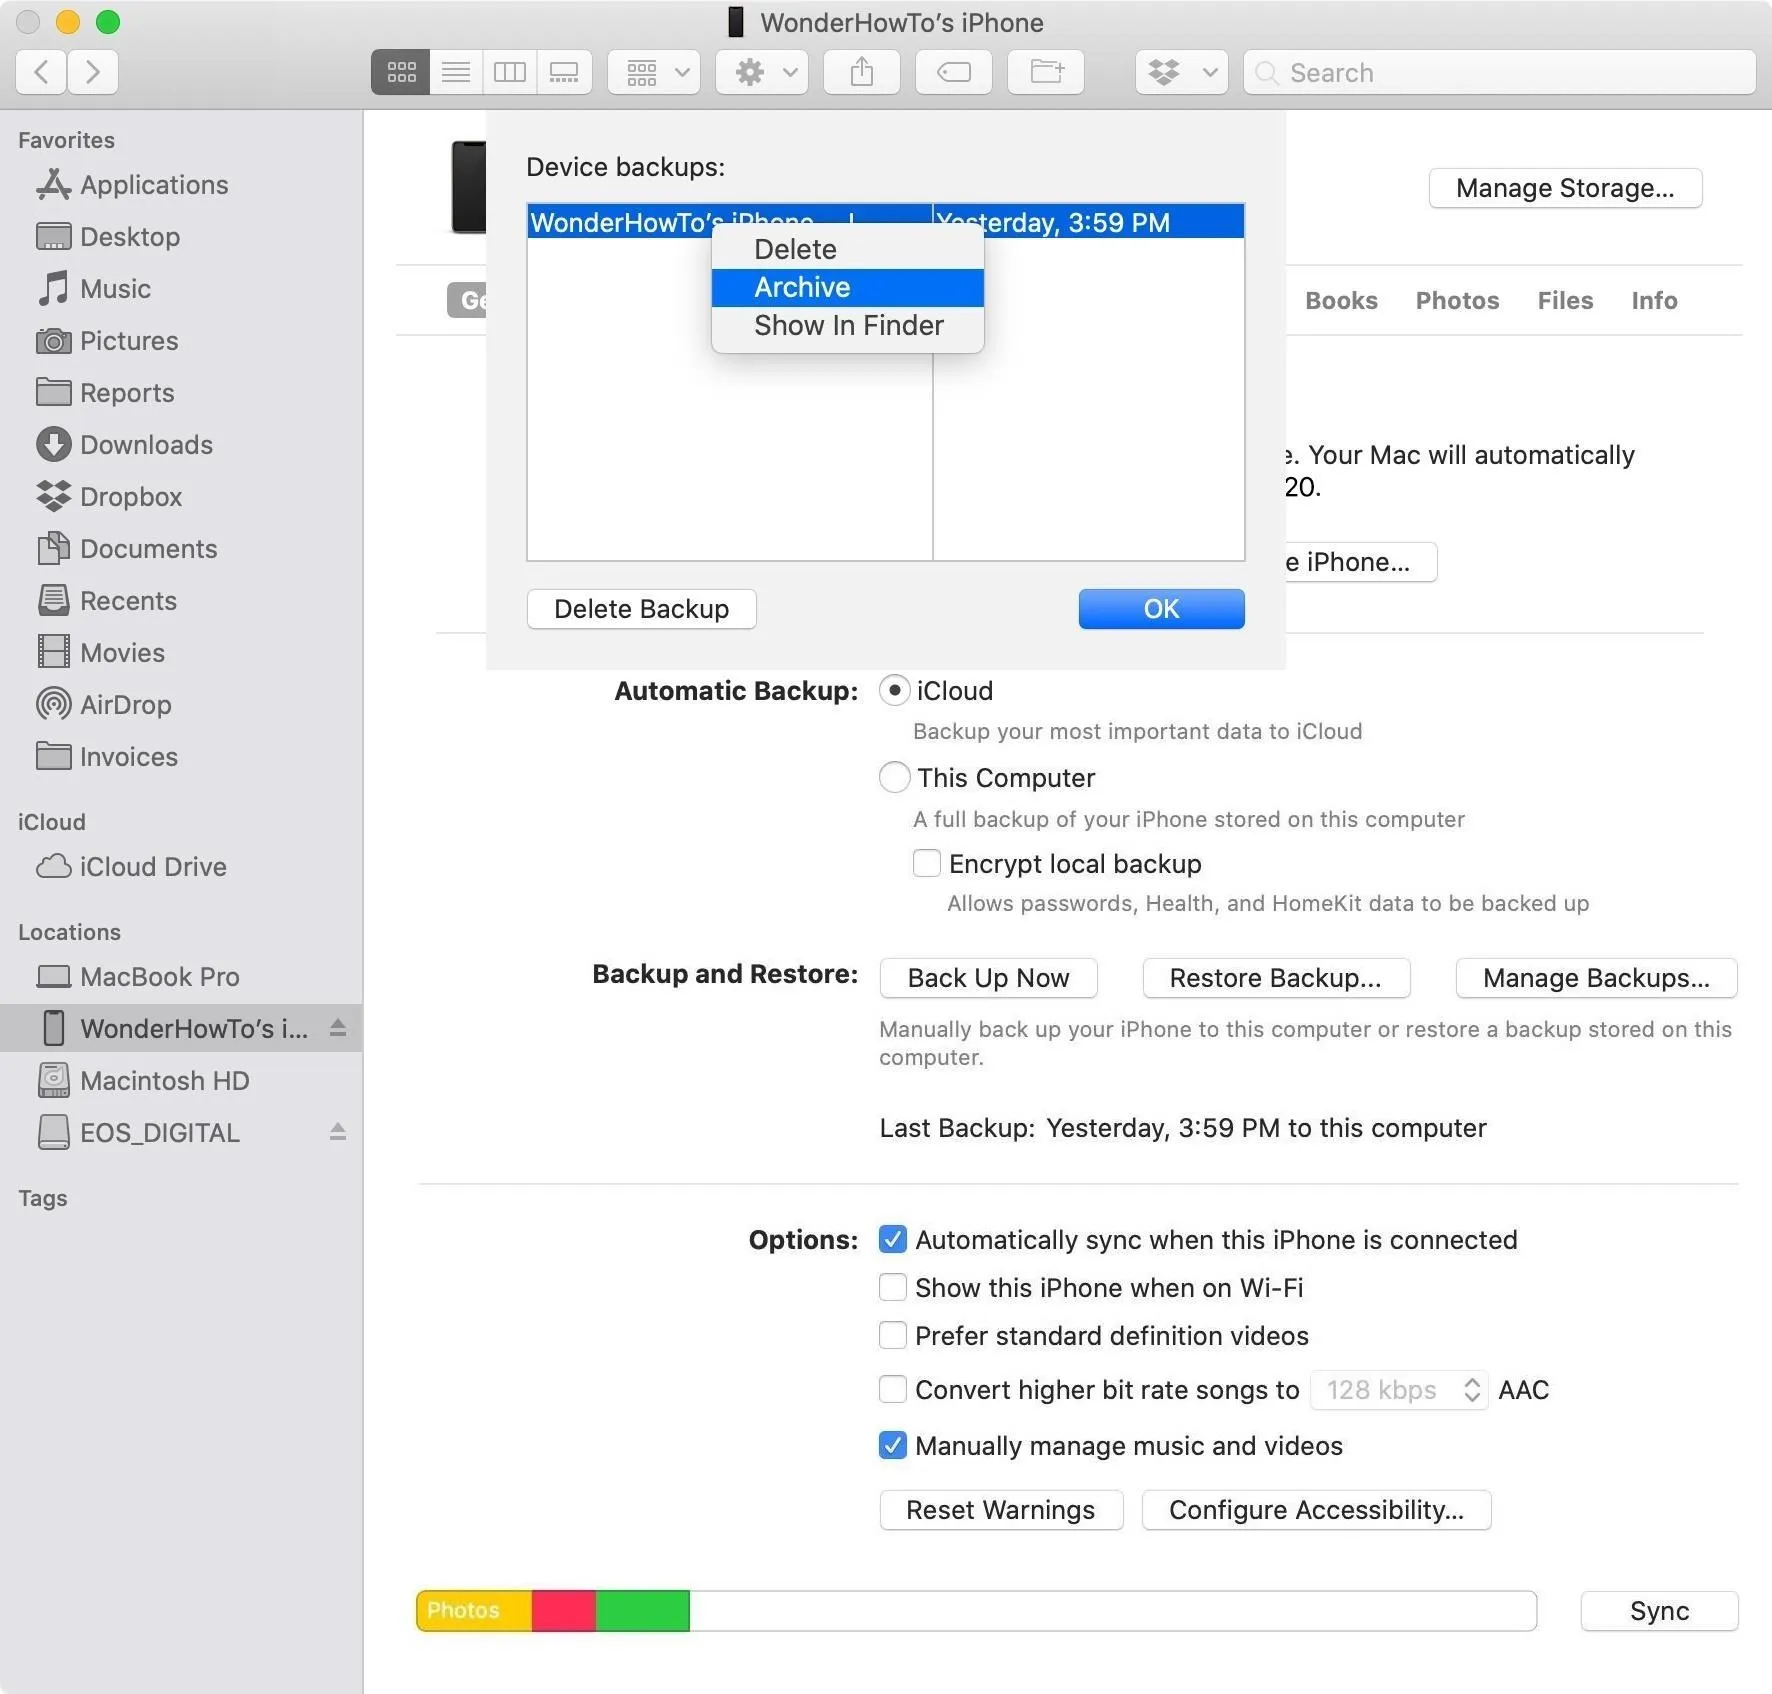
Task: Uncheck Automatically sync when iPhone is connected
Action: pos(893,1240)
